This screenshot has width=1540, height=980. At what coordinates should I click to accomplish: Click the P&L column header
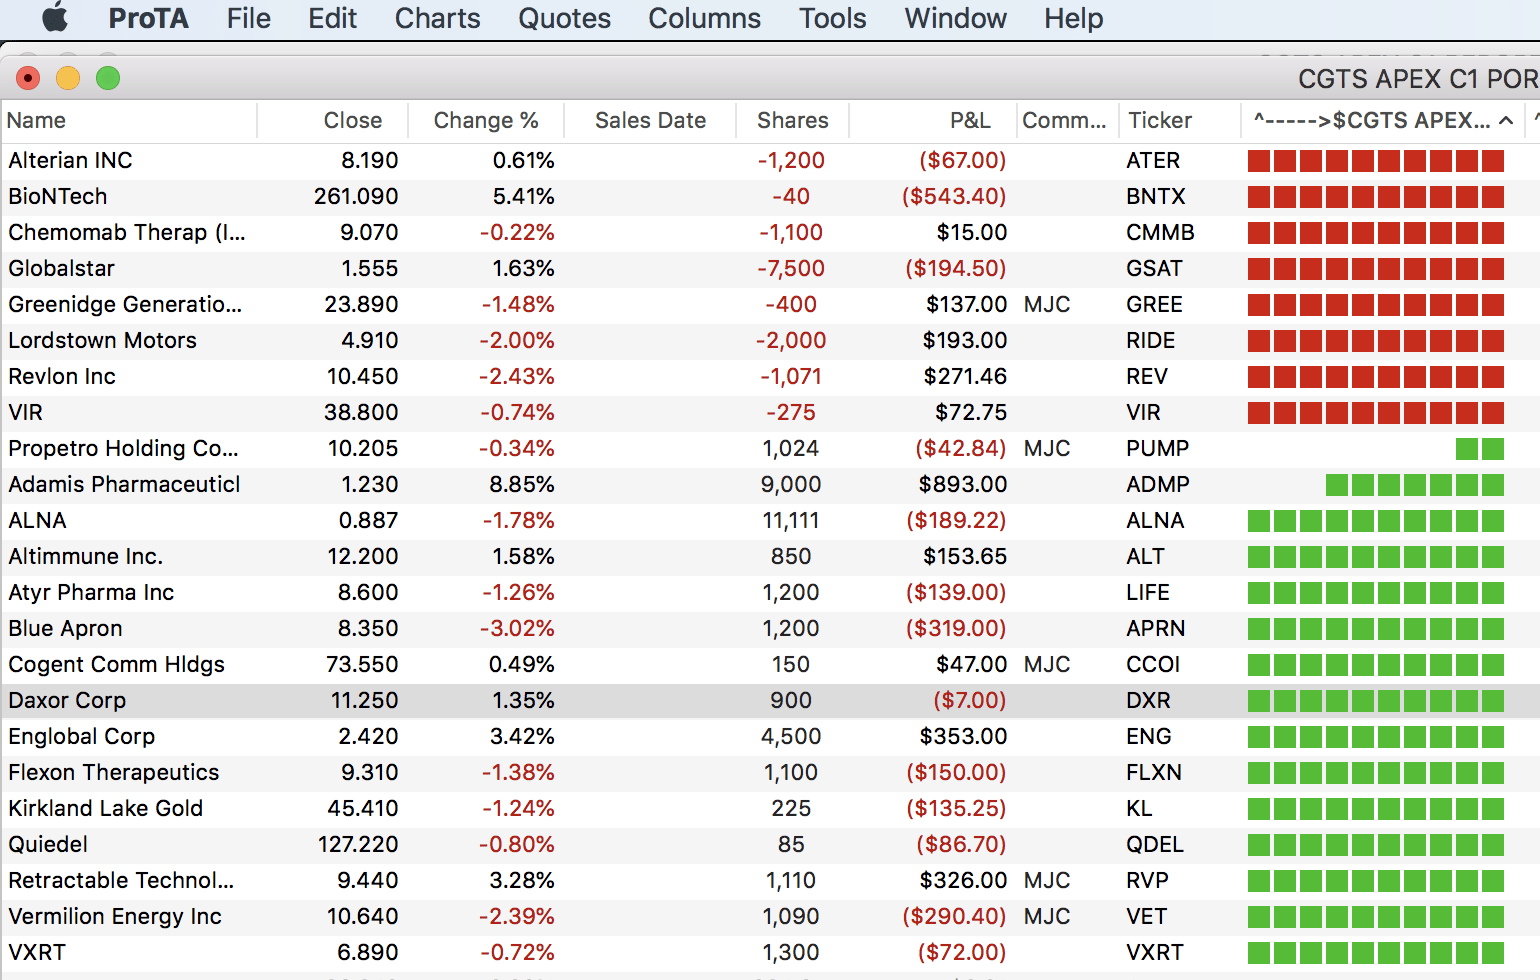(x=969, y=121)
